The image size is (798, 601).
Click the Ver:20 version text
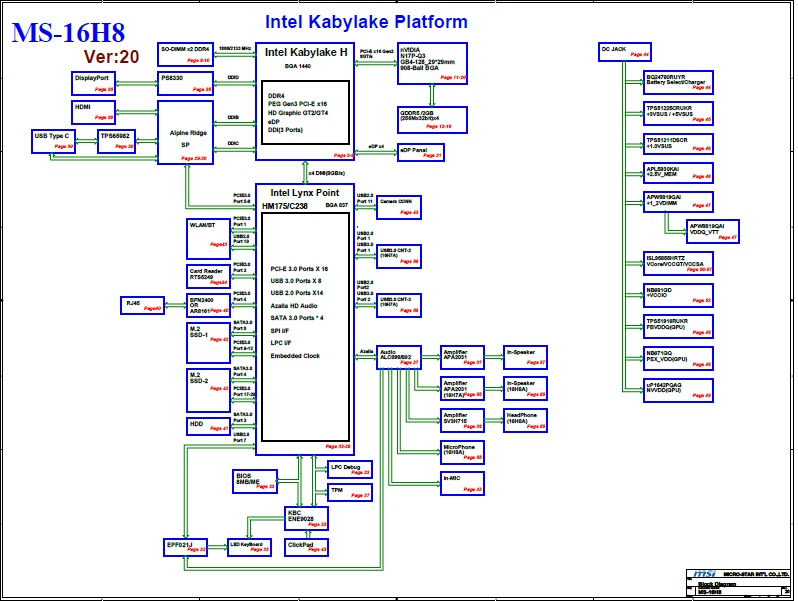tap(111, 57)
